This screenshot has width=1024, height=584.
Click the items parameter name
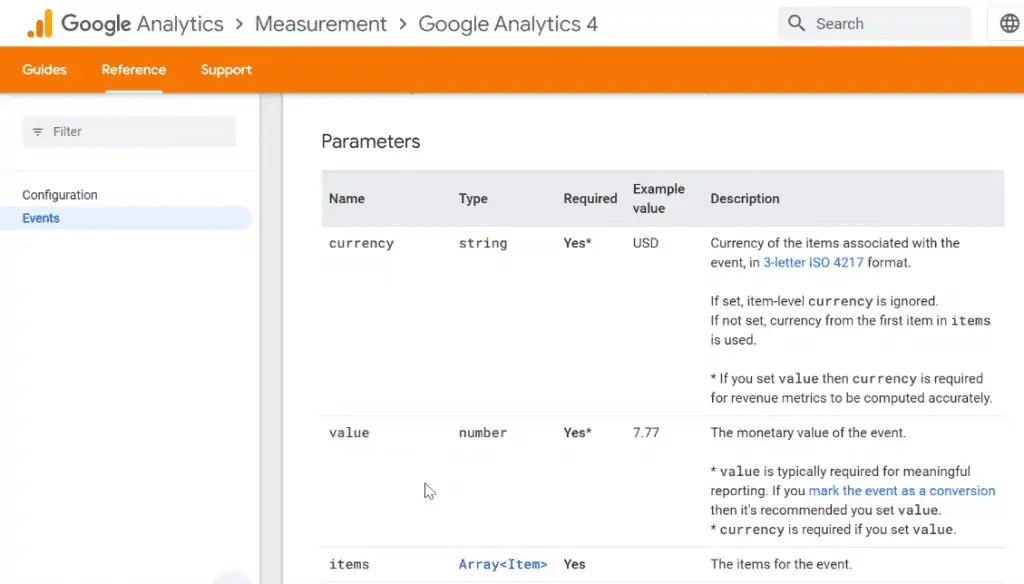[x=349, y=564]
